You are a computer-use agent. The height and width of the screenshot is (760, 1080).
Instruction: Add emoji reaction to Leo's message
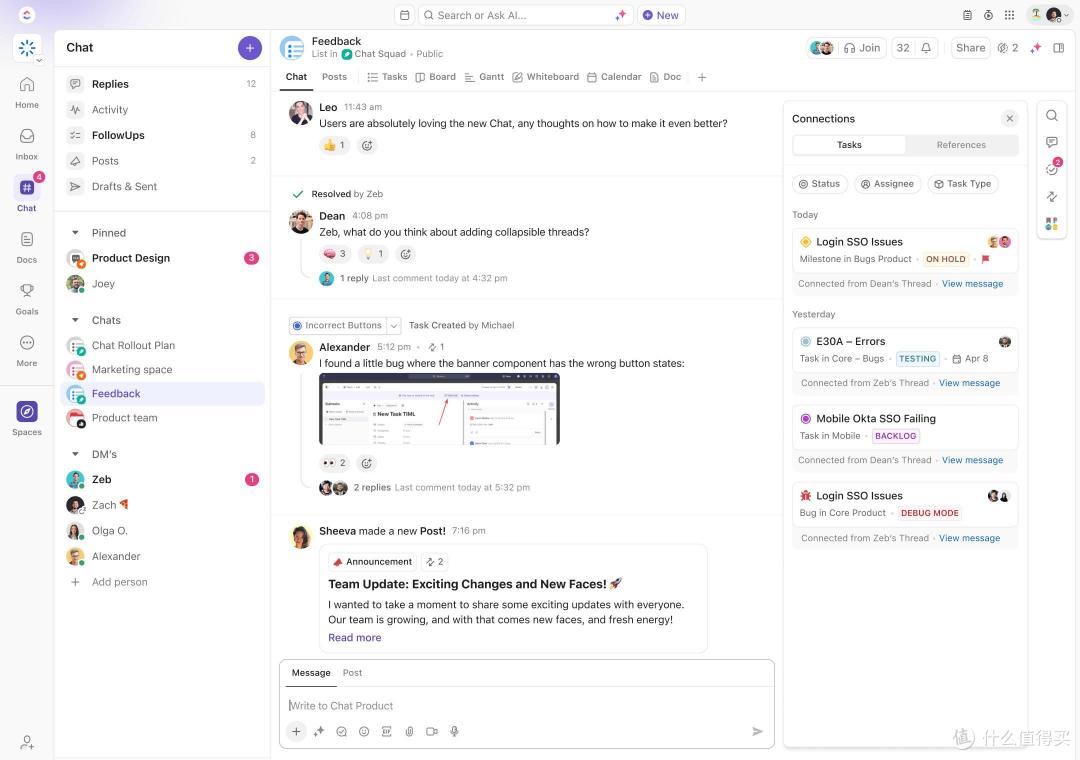click(x=367, y=145)
